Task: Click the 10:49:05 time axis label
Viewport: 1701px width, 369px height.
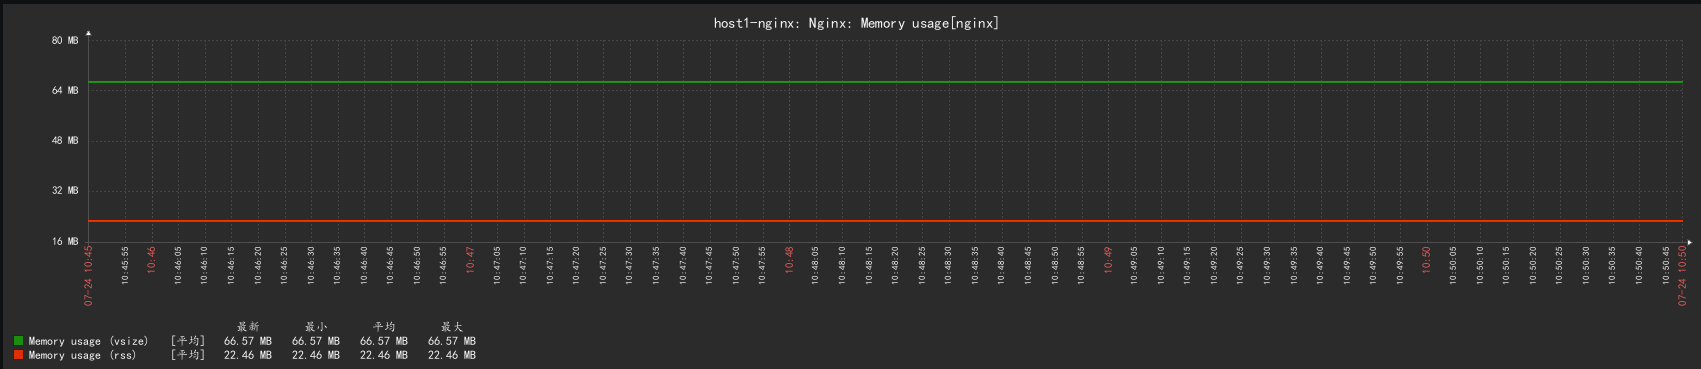Action: click(x=1135, y=265)
